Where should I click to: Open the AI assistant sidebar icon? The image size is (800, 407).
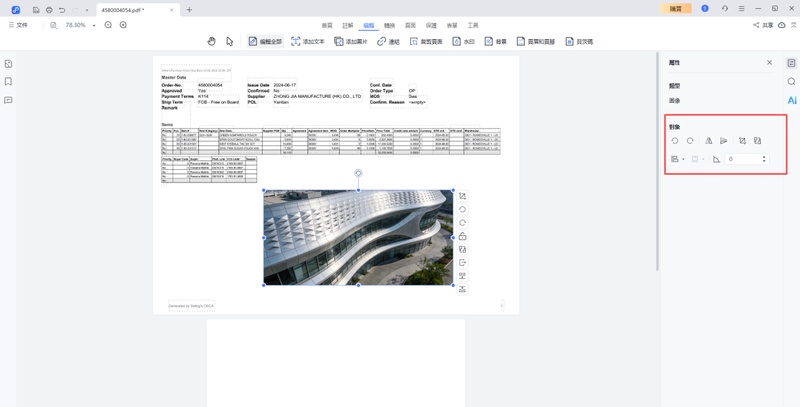(x=791, y=100)
